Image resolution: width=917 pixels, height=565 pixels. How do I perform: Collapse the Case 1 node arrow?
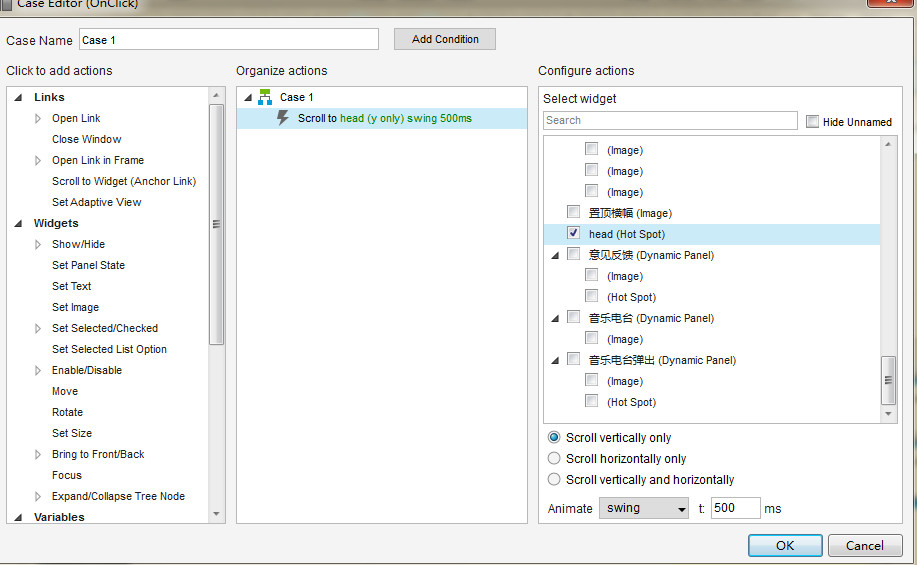(248, 97)
